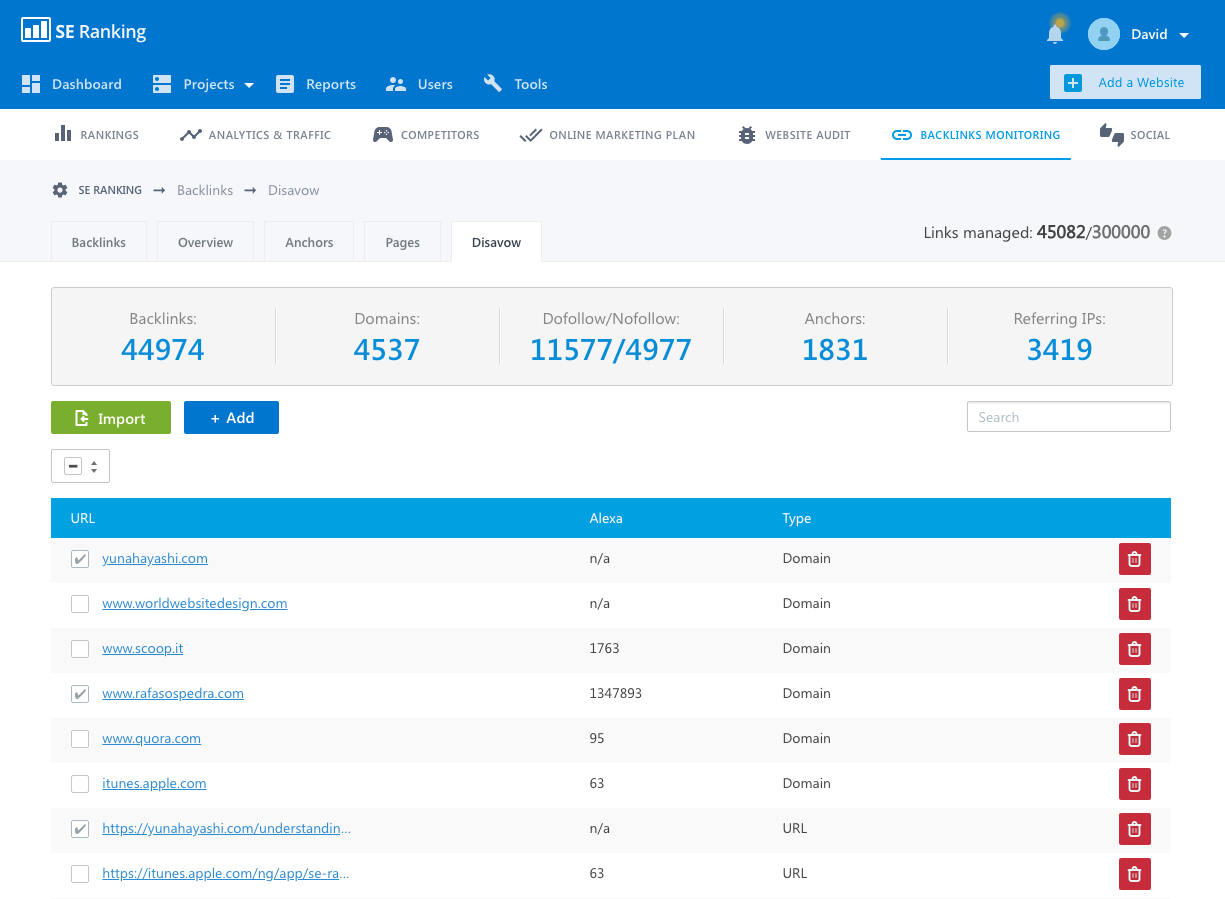Select the Disavow tab

coord(496,242)
